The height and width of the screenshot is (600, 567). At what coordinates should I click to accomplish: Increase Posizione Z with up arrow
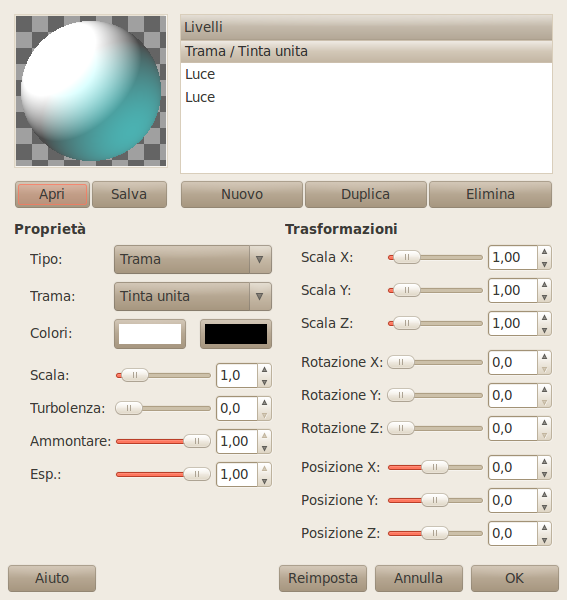click(544, 527)
